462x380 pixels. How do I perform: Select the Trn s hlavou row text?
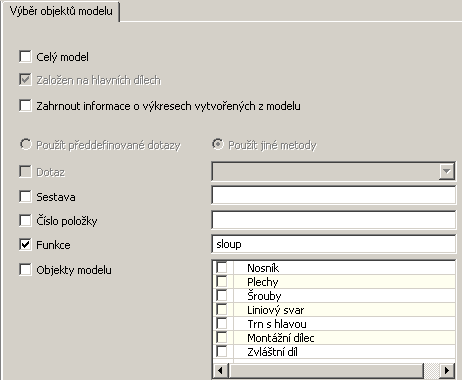click(x=277, y=324)
